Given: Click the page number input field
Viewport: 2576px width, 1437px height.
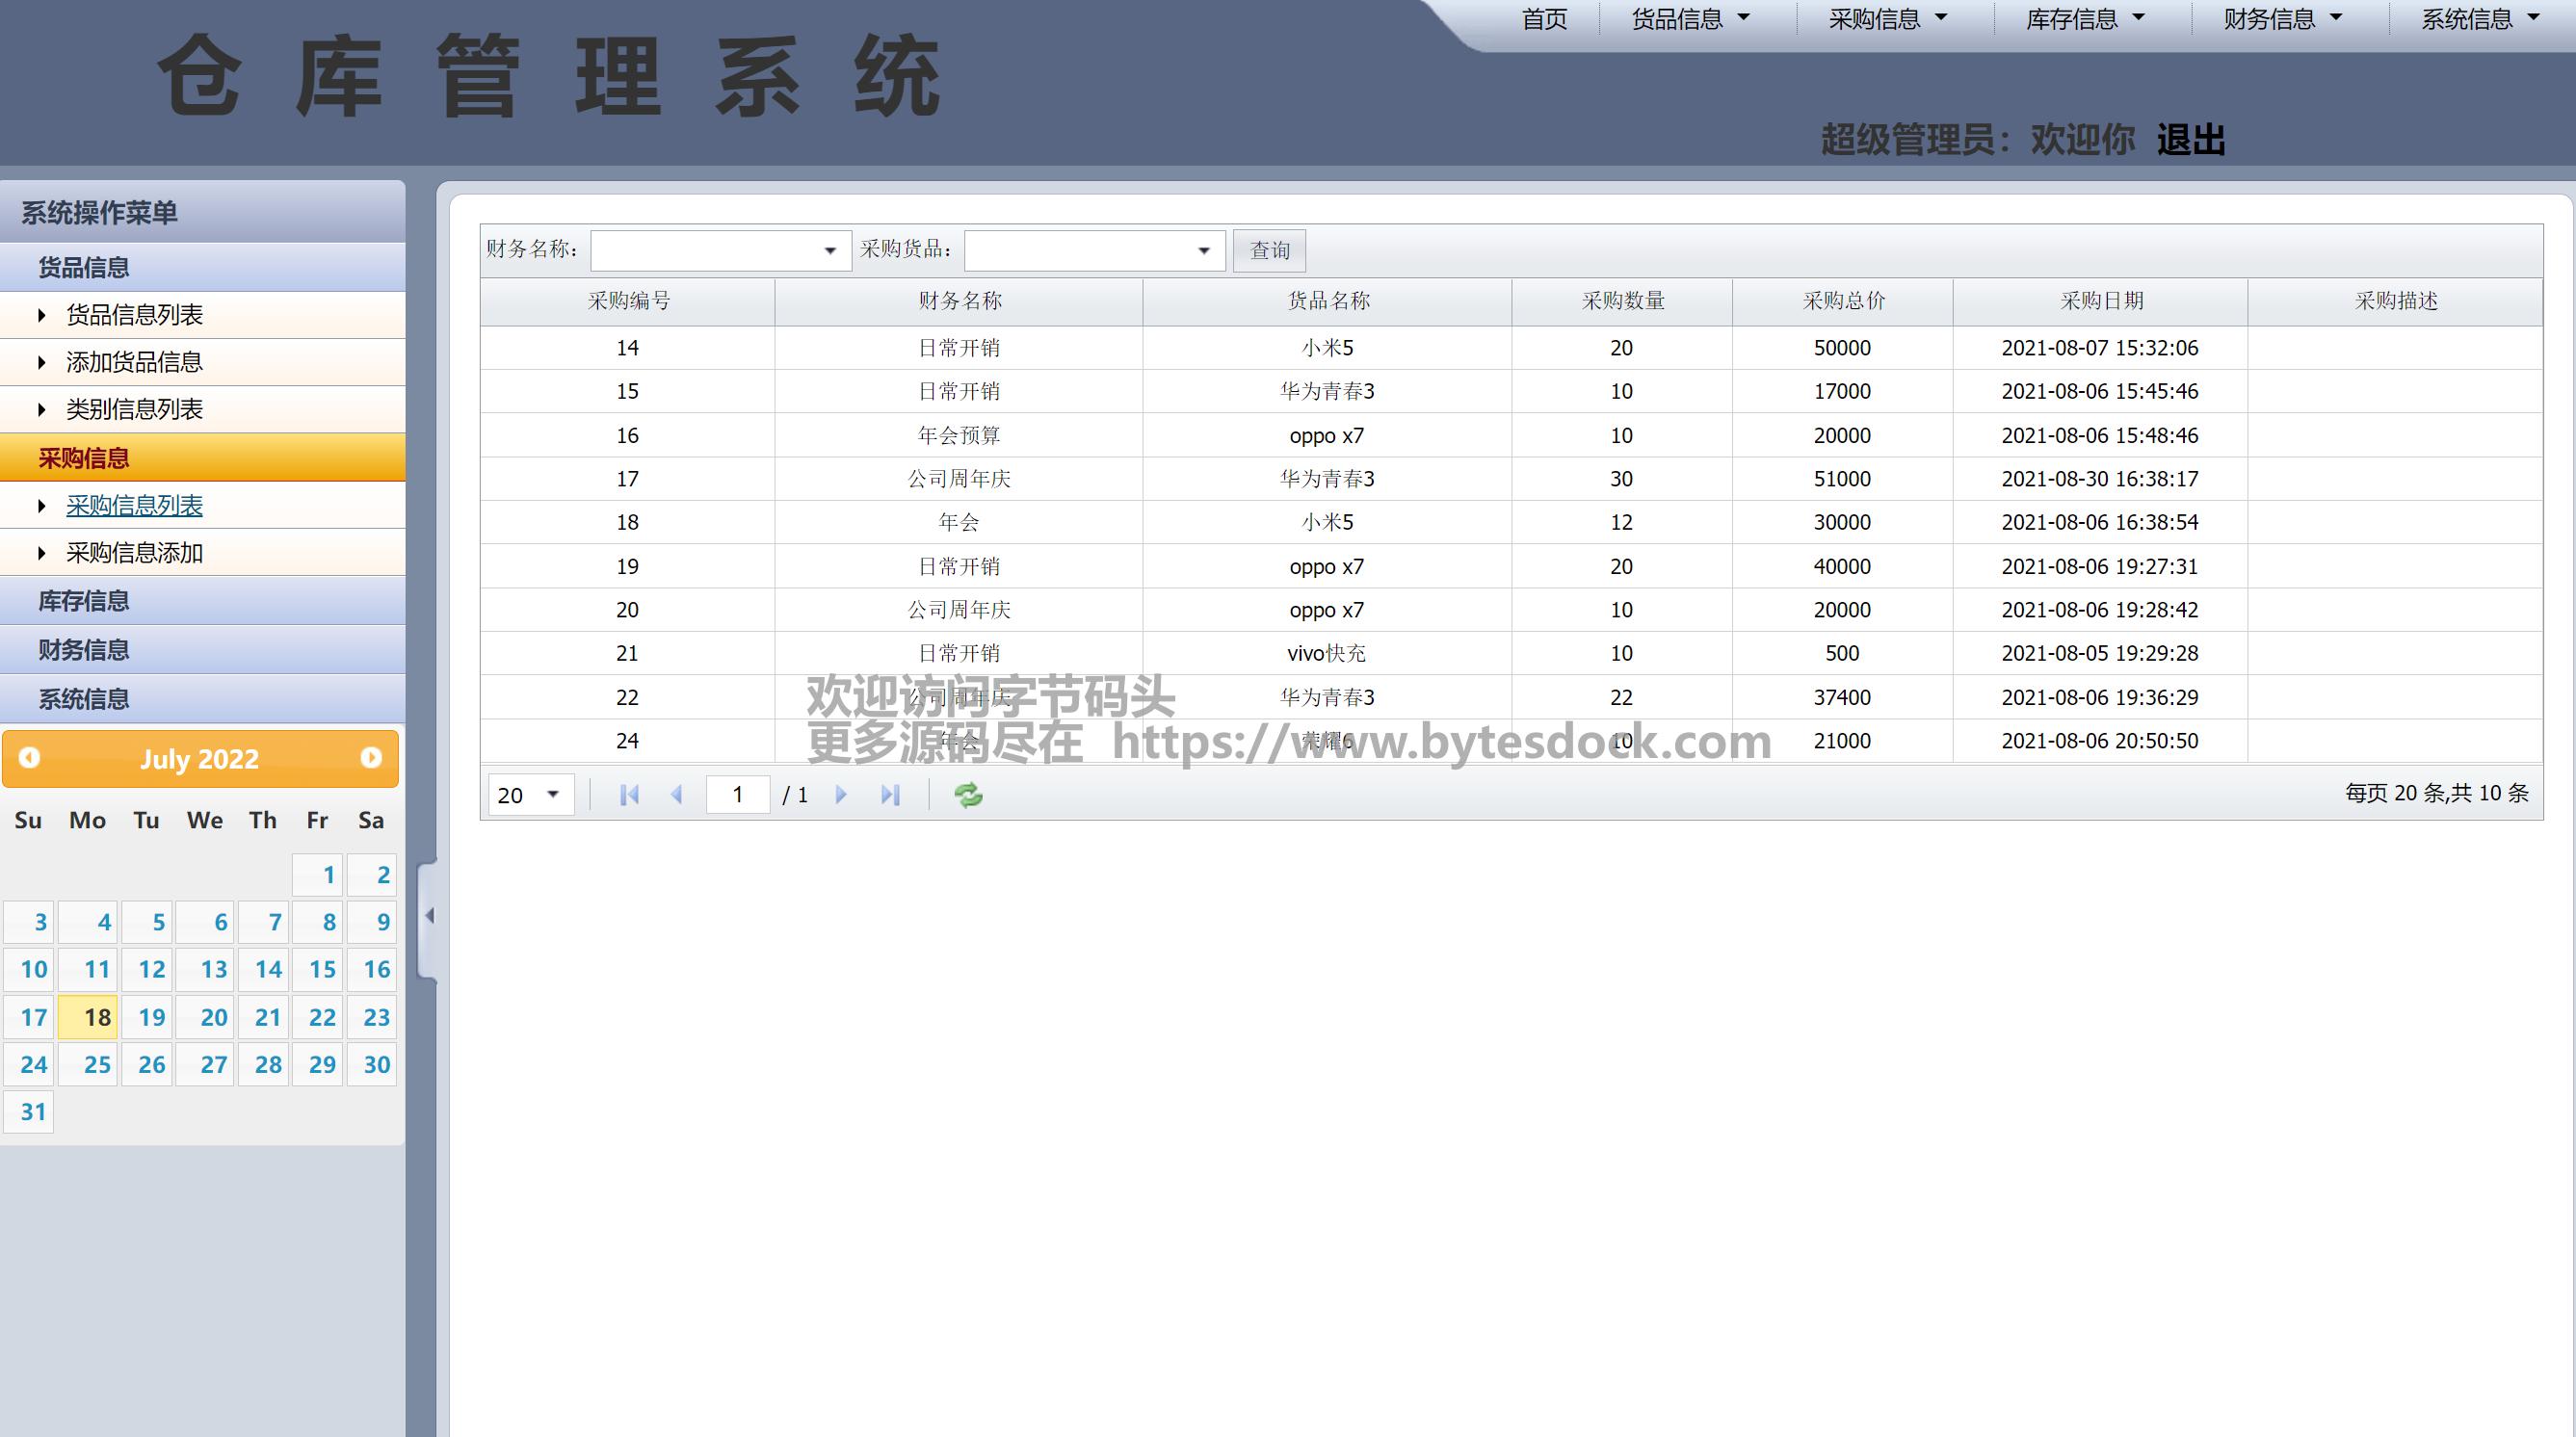Looking at the screenshot, I should click(x=737, y=795).
